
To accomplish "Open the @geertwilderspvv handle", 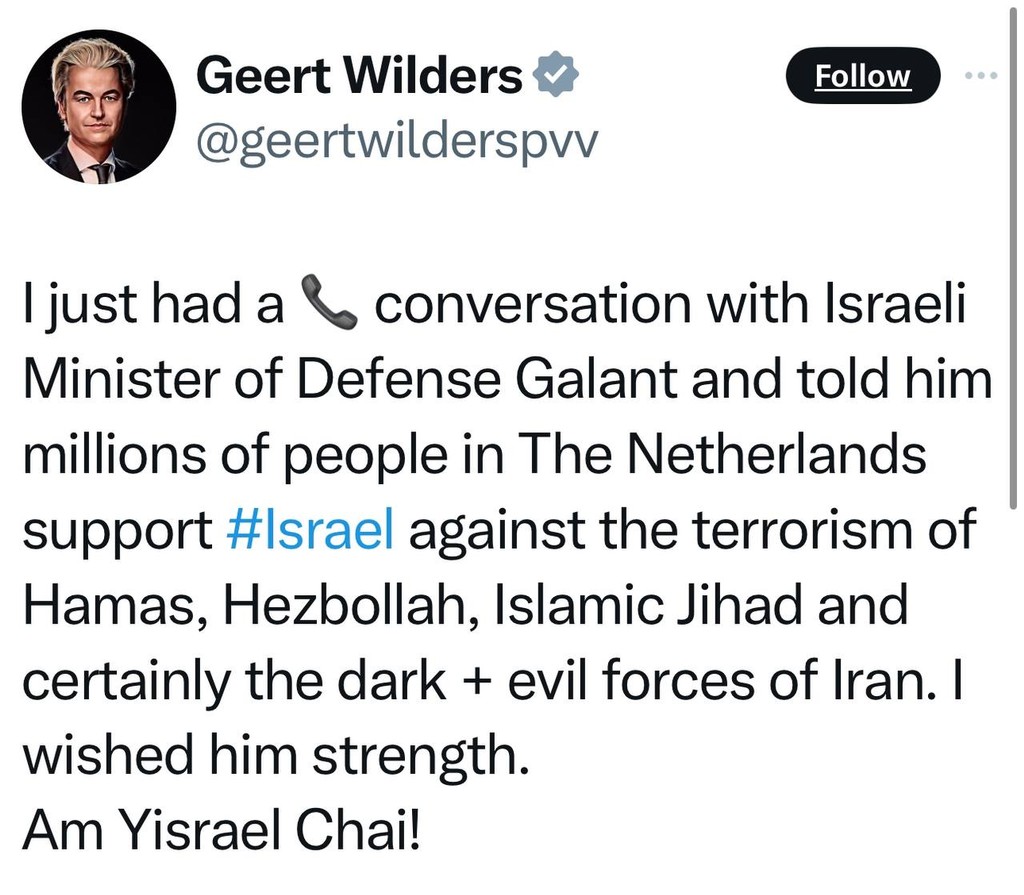I will [396, 142].
